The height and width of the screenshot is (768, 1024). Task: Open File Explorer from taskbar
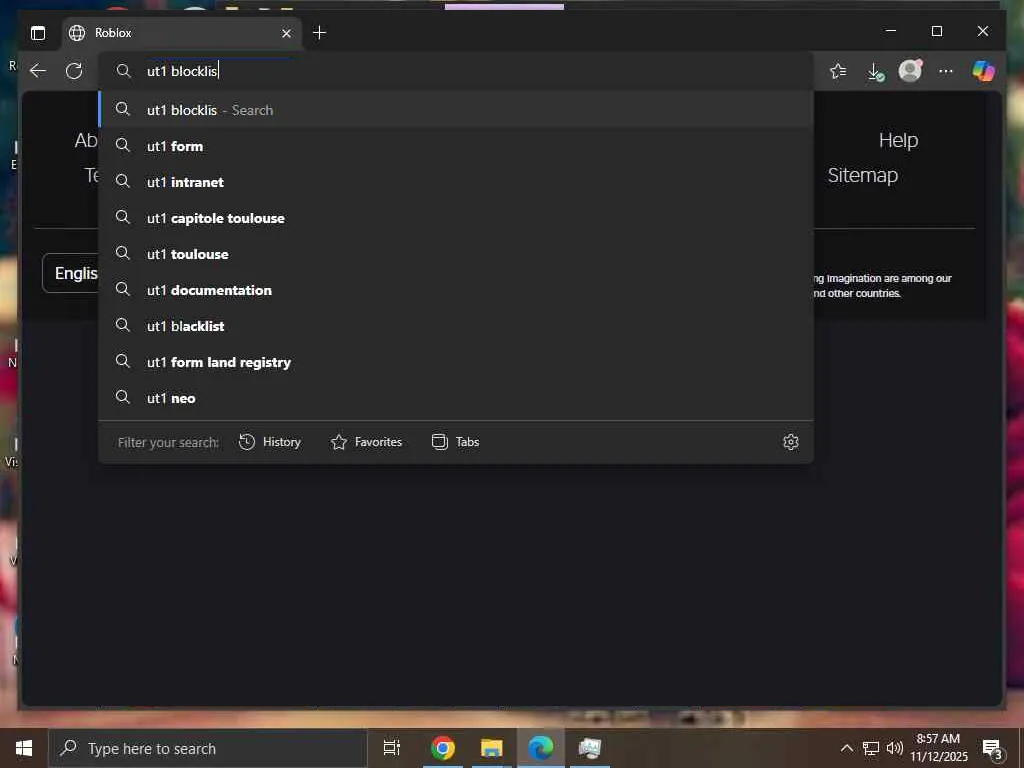click(x=491, y=748)
